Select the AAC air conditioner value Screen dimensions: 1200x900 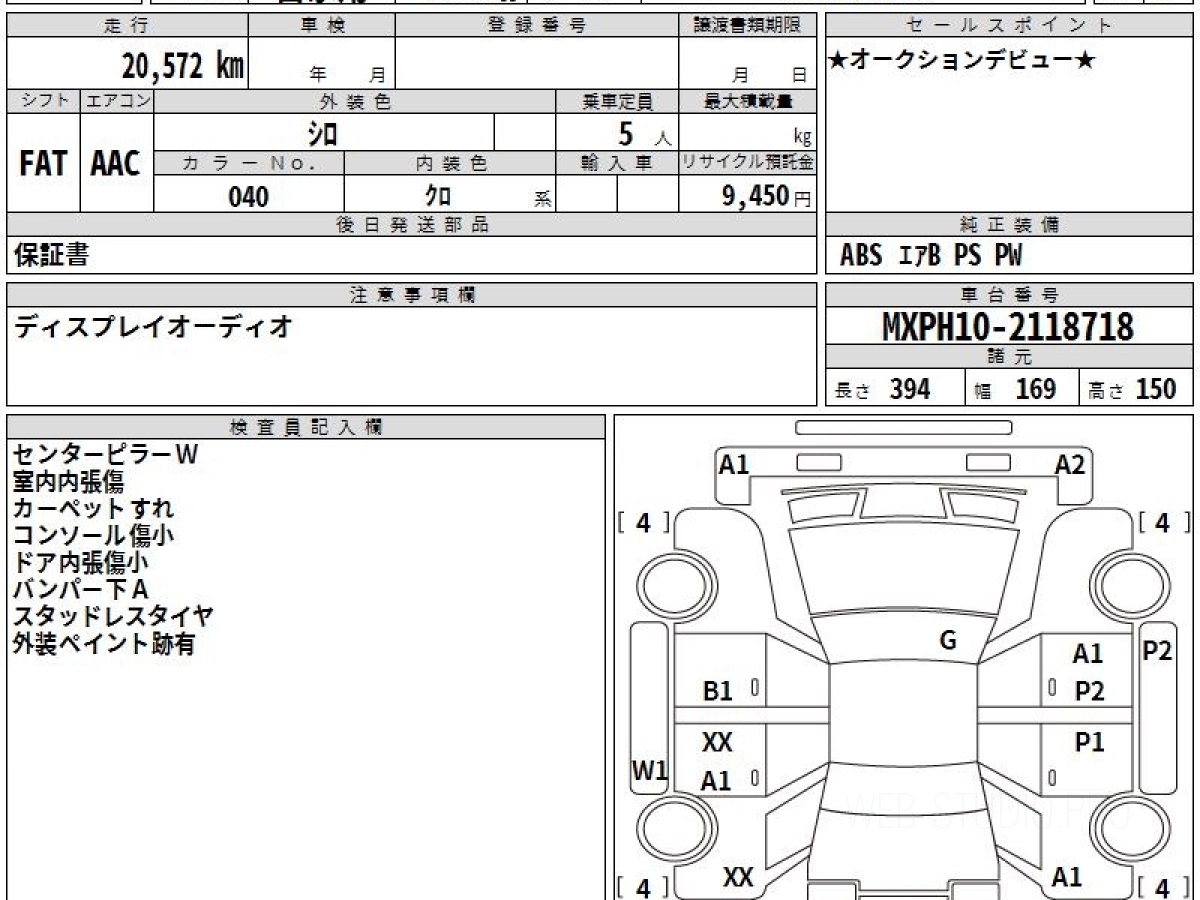pyautogui.click(x=116, y=164)
